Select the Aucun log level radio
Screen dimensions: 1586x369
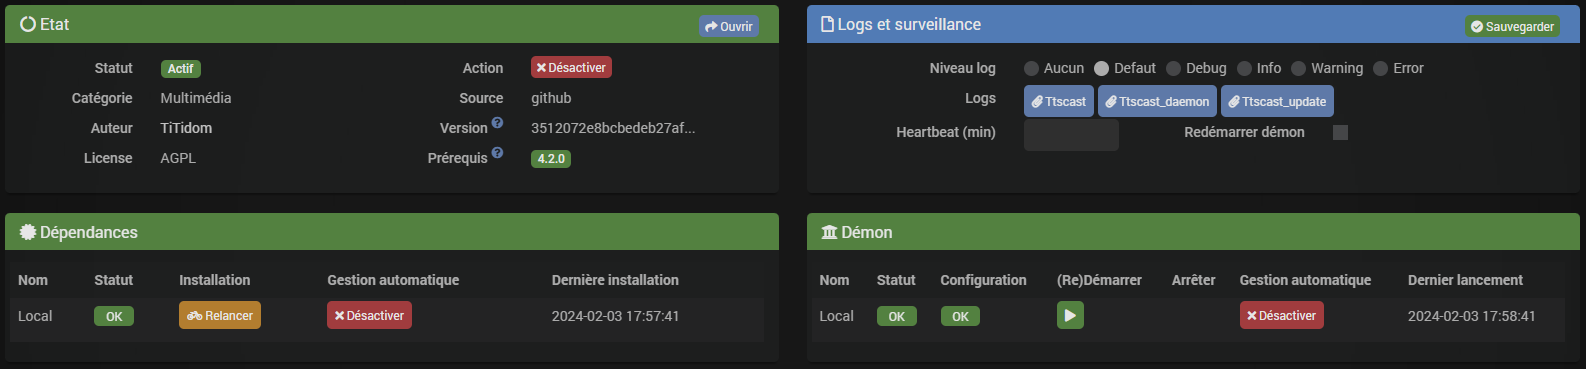tap(1031, 68)
